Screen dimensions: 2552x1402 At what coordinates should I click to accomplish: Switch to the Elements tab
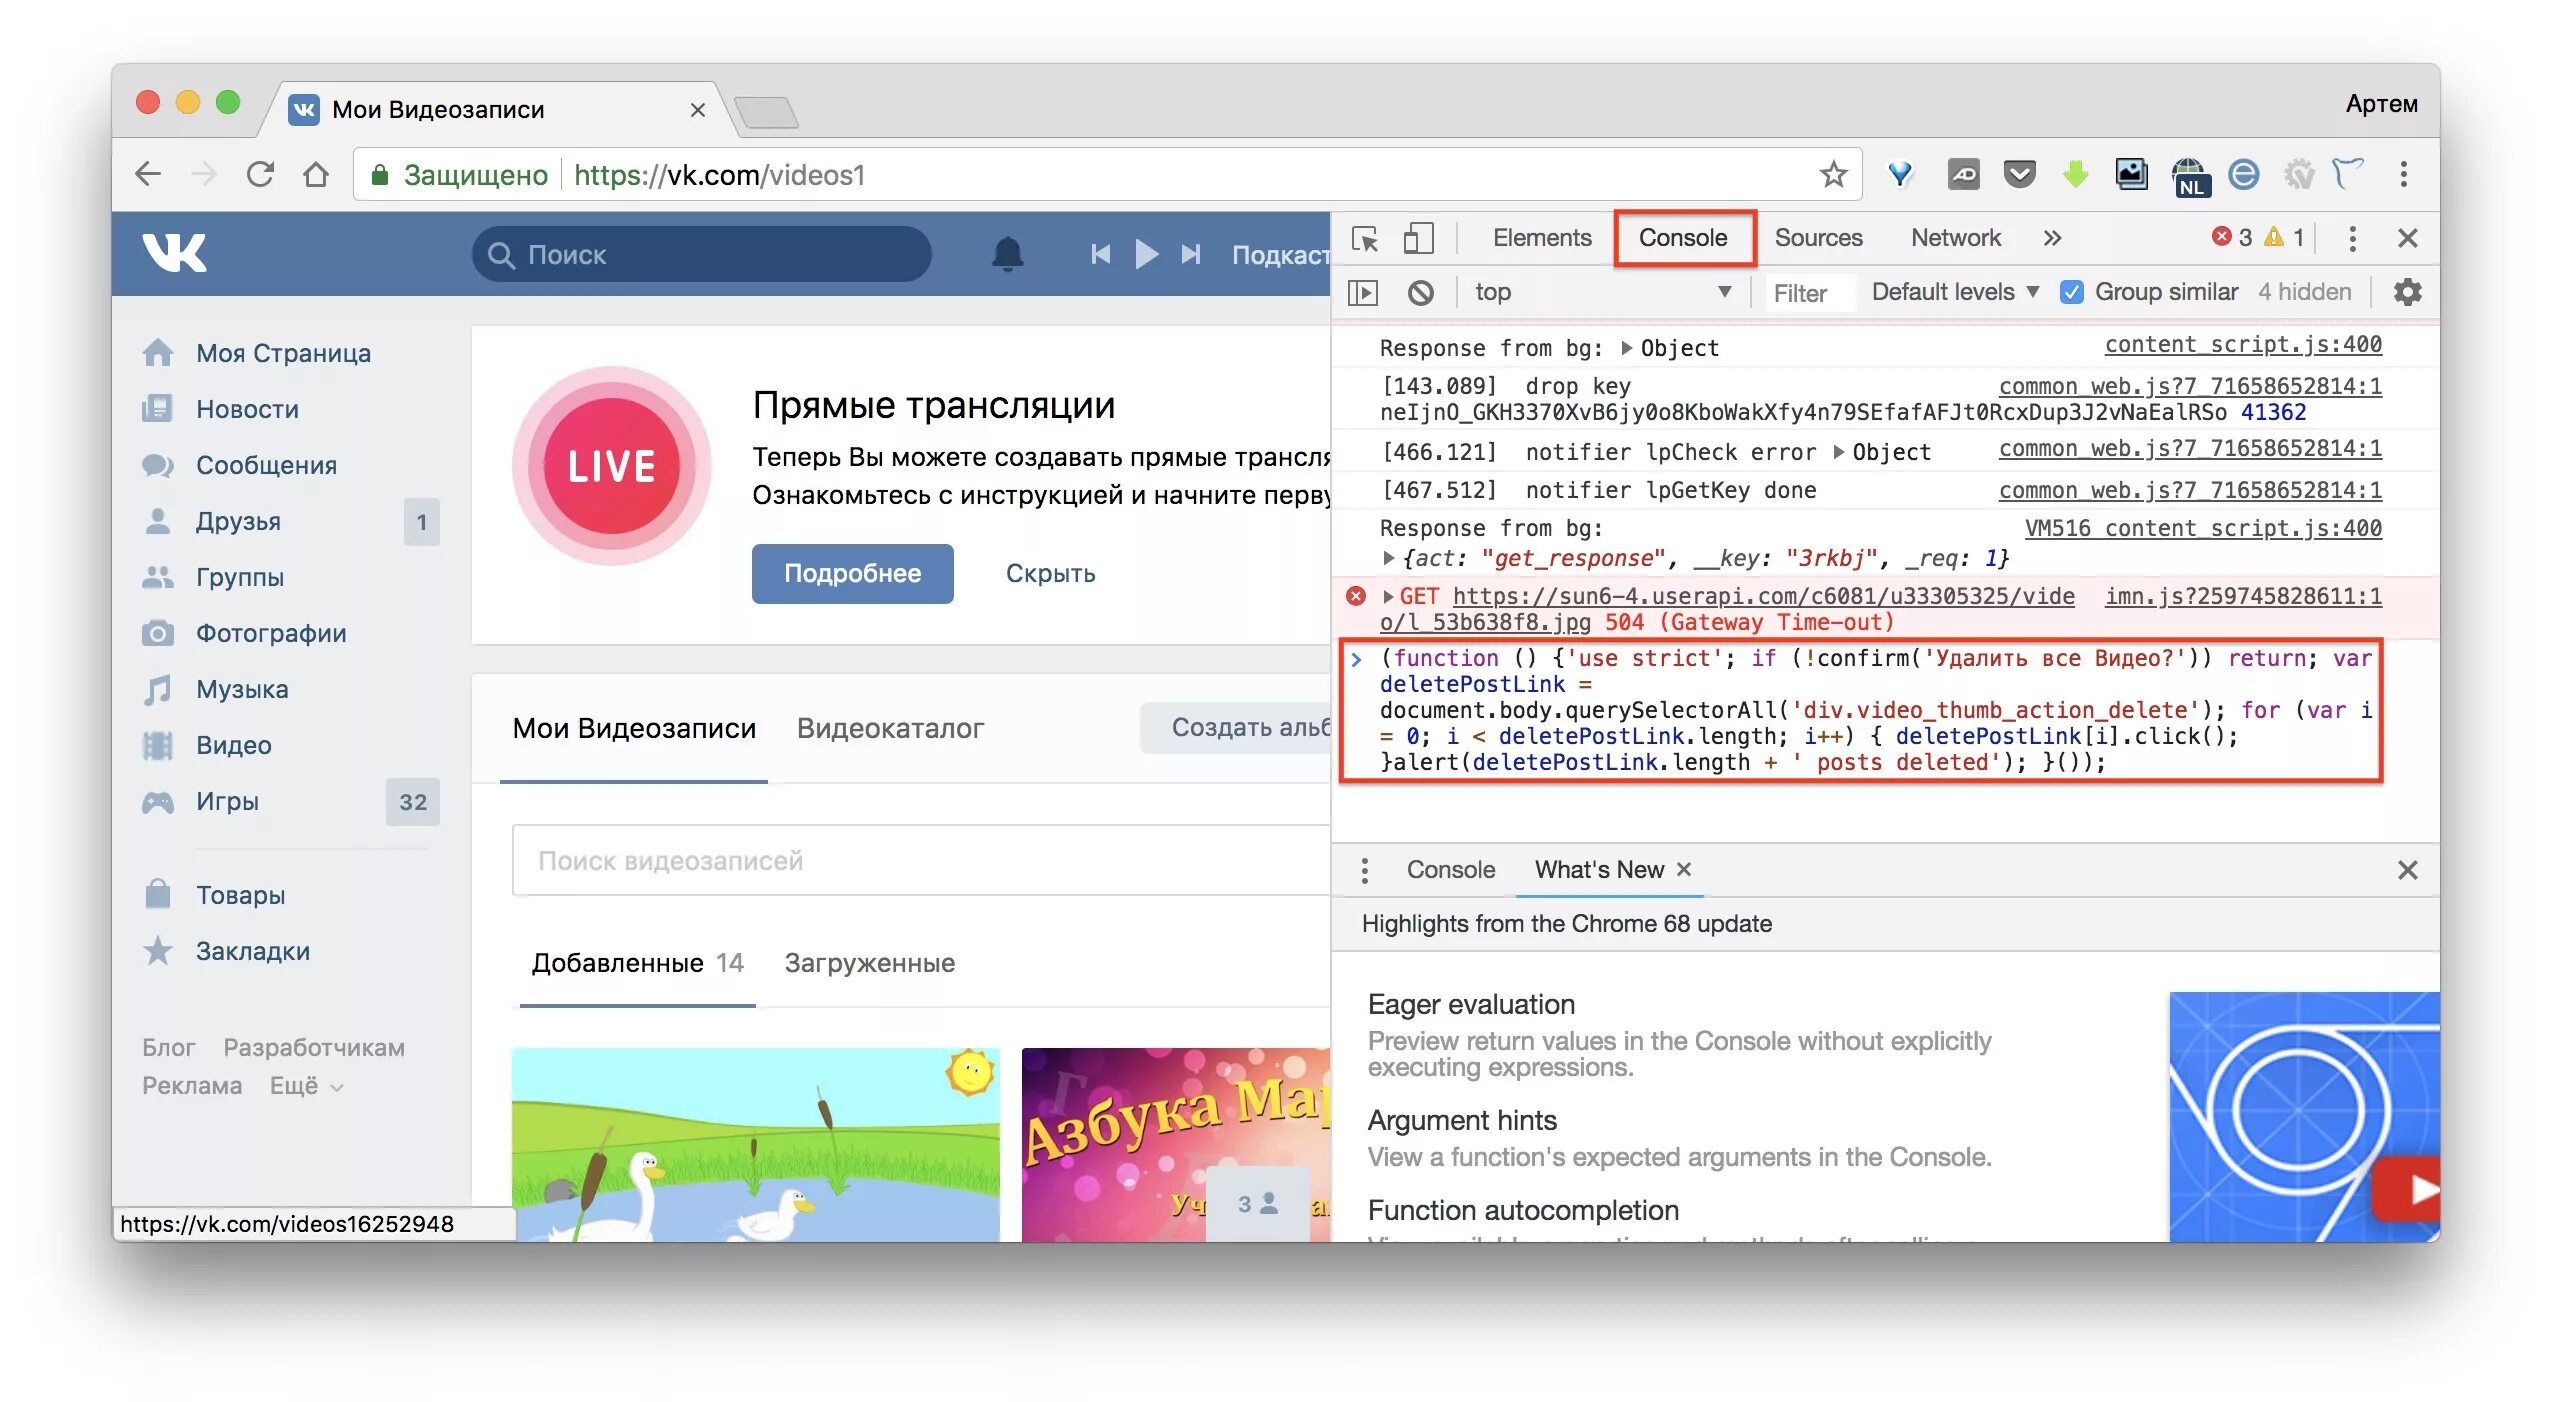[1541, 238]
